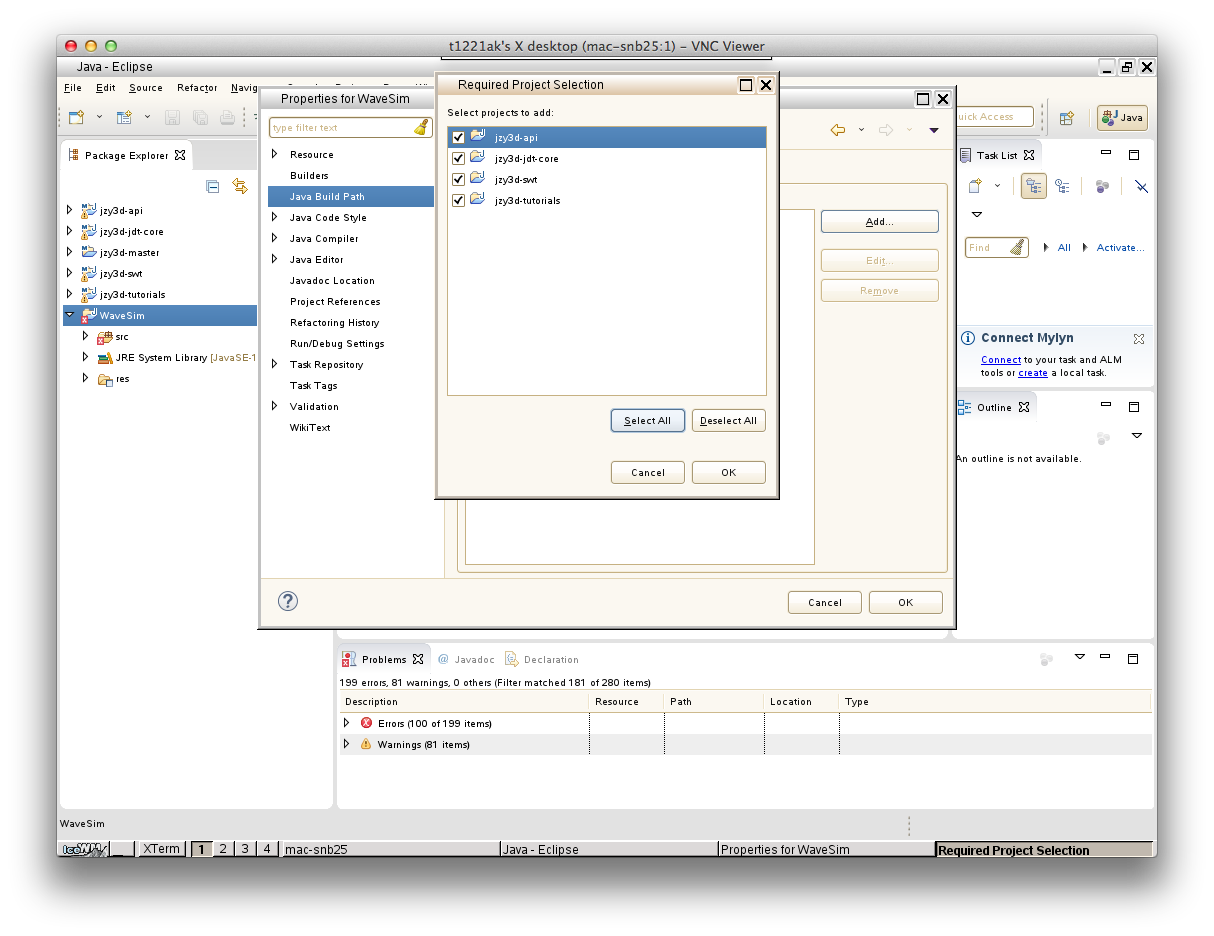The height and width of the screenshot is (936, 1214).
Task: Select Javadoc Location in the properties list
Action: (x=332, y=280)
